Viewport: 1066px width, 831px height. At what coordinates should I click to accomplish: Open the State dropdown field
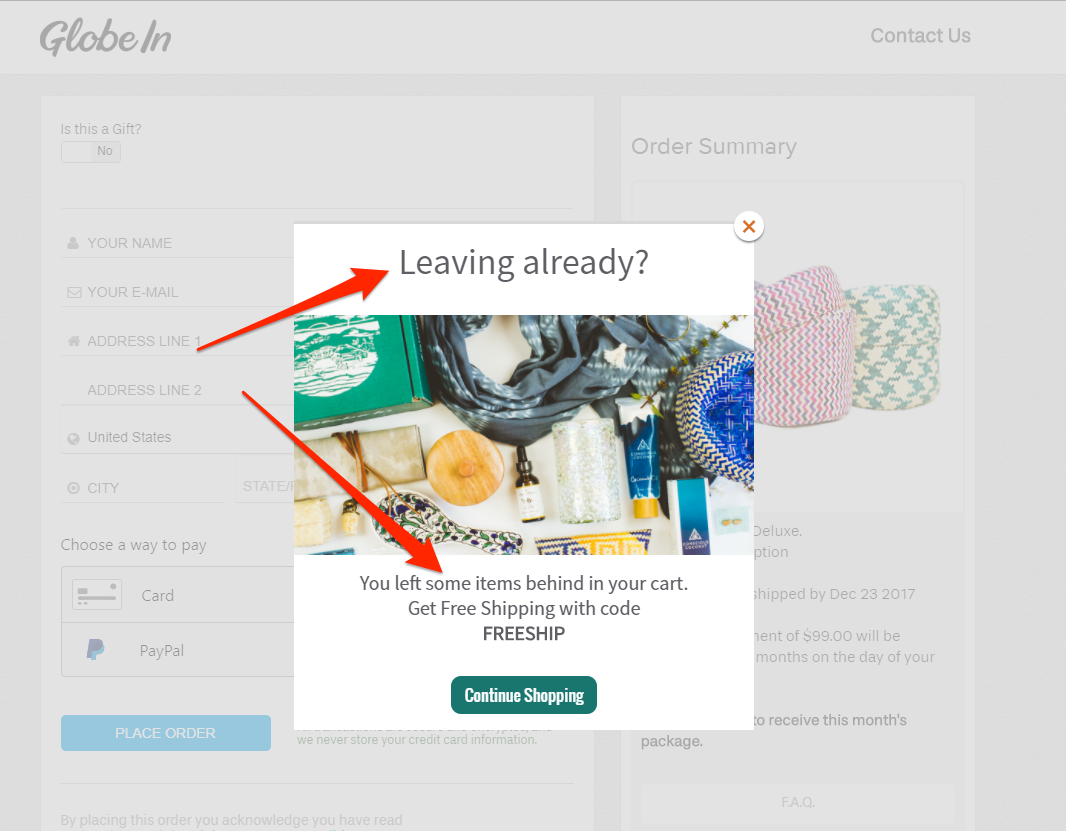click(265, 486)
